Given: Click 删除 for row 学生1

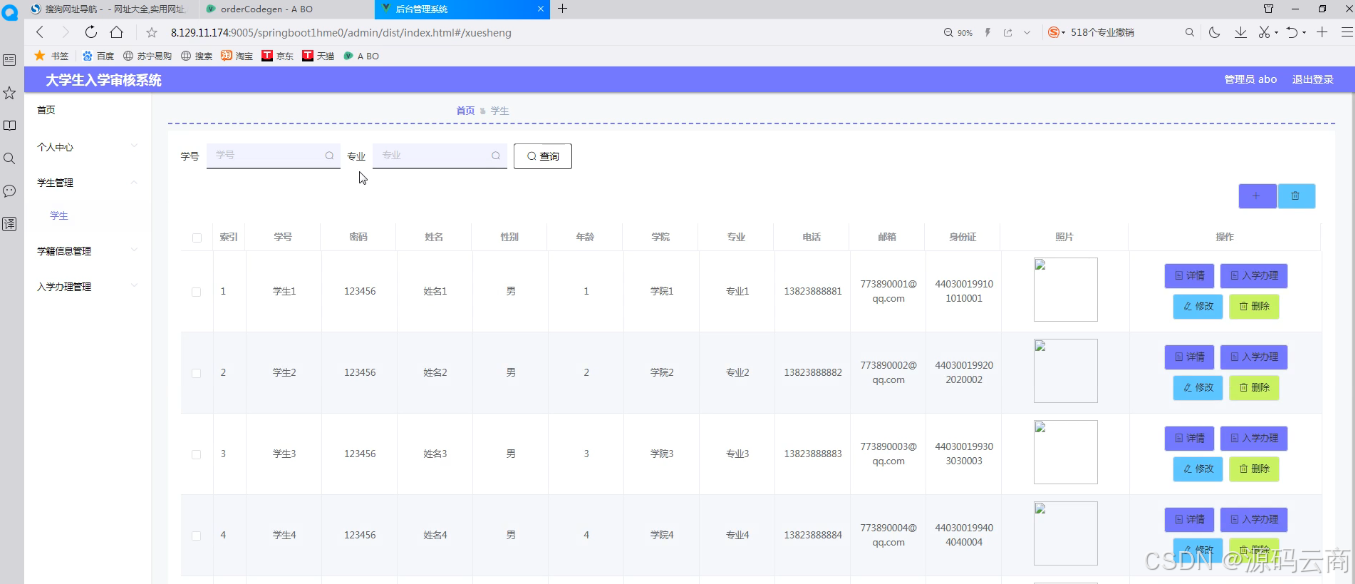Looking at the screenshot, I should (x=1254, y=307).
